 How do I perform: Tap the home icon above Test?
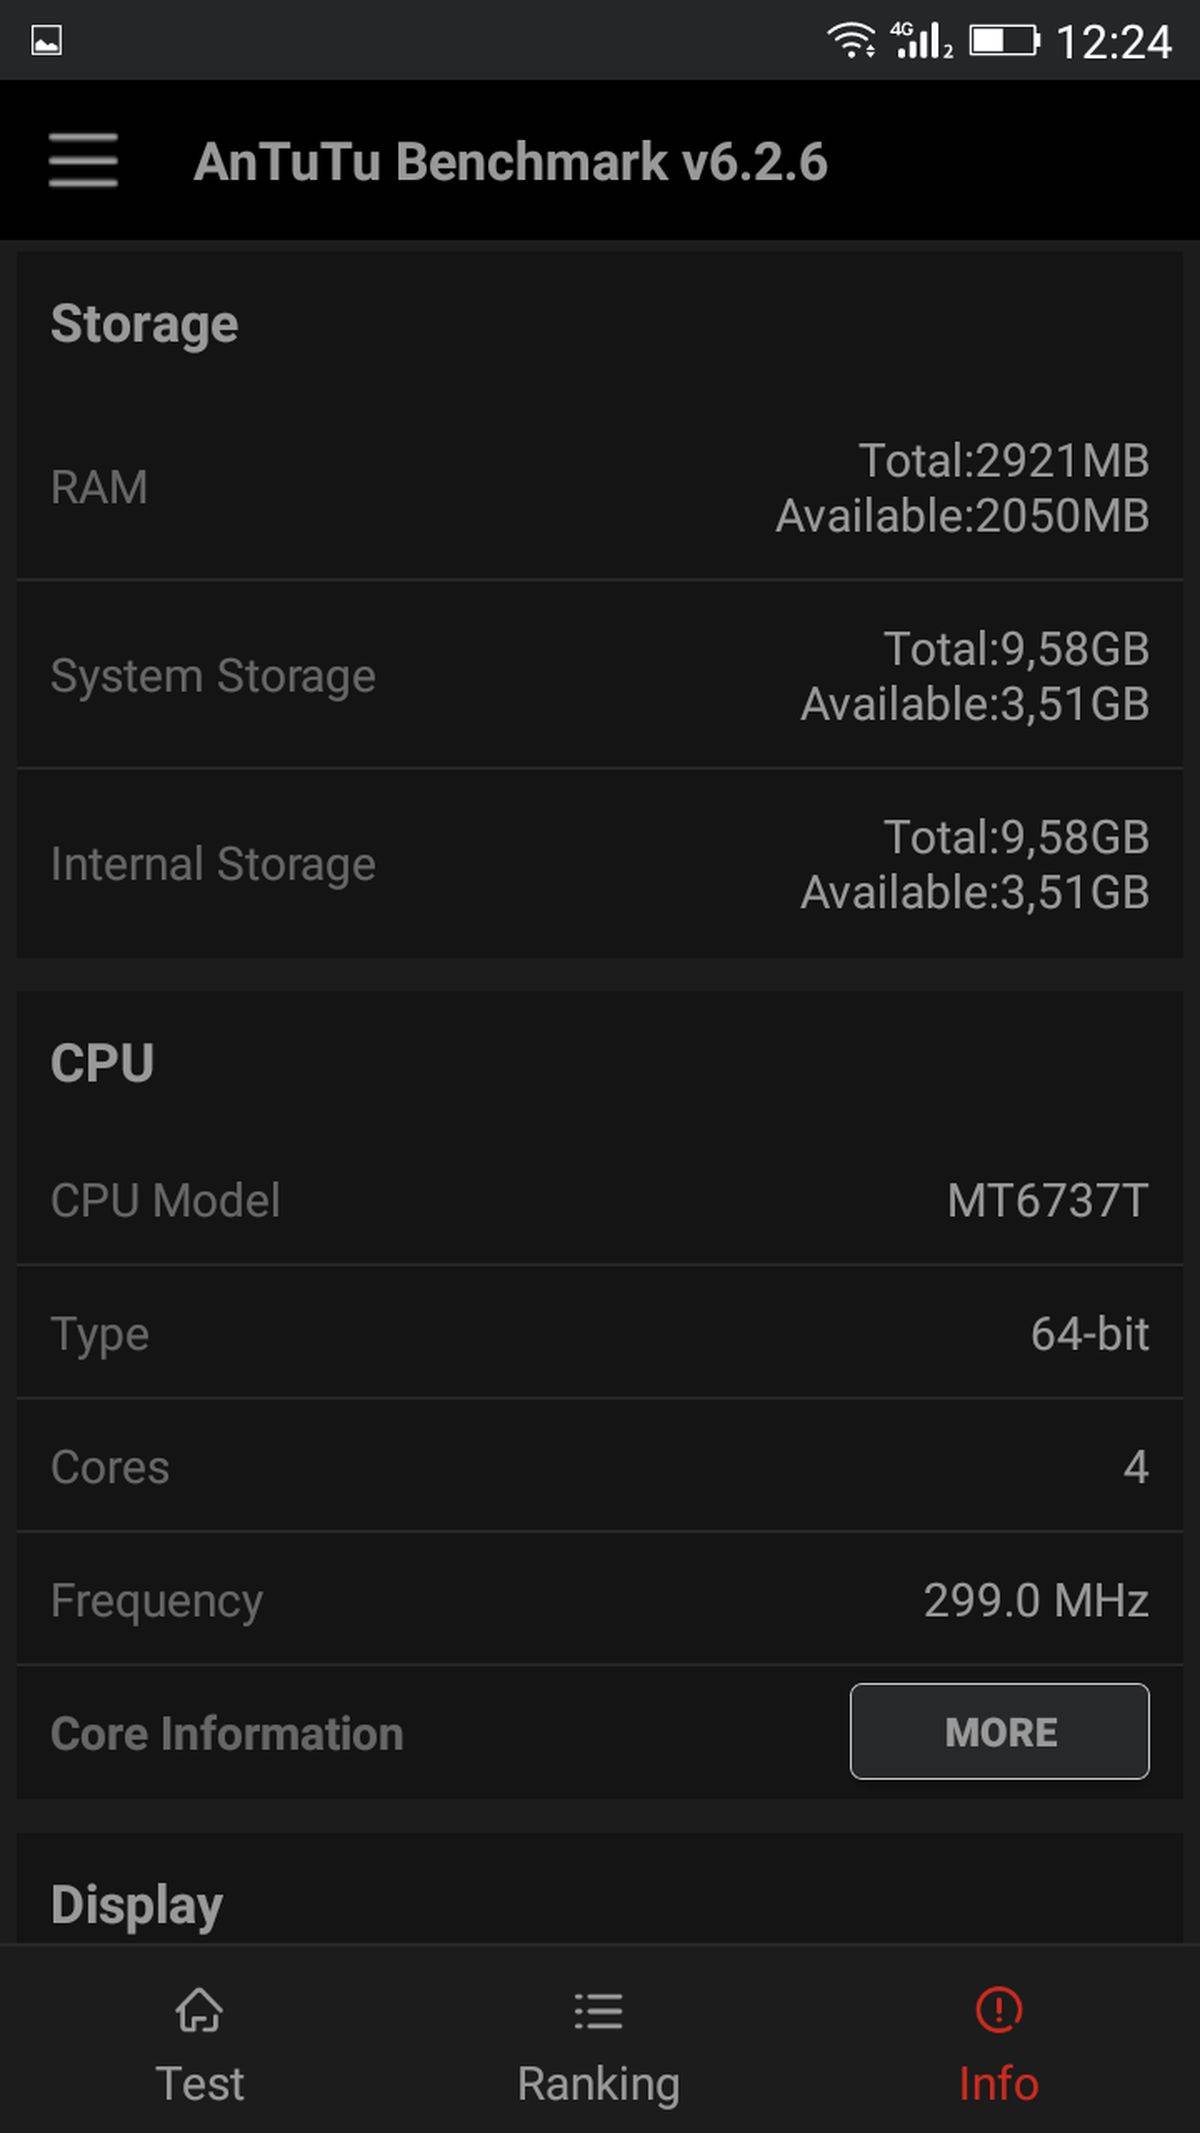point(199,2010)
